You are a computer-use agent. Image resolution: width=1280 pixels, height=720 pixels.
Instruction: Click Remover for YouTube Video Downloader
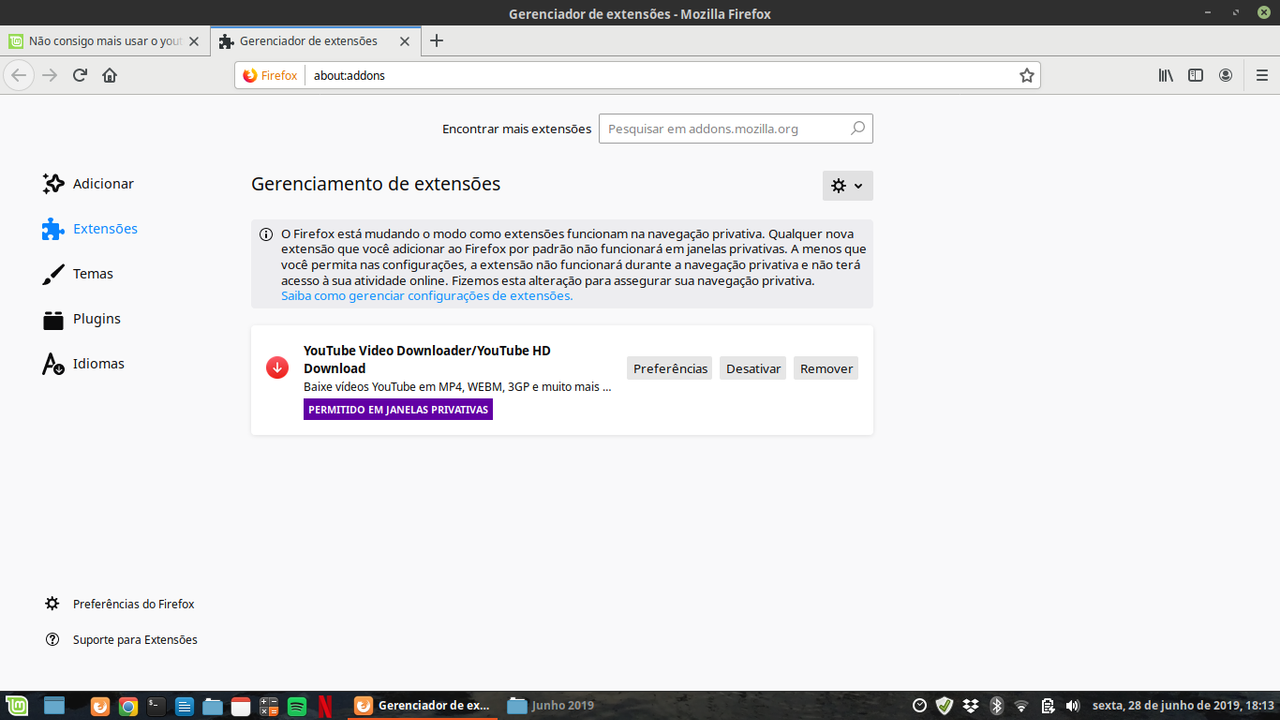click(826, 368)
